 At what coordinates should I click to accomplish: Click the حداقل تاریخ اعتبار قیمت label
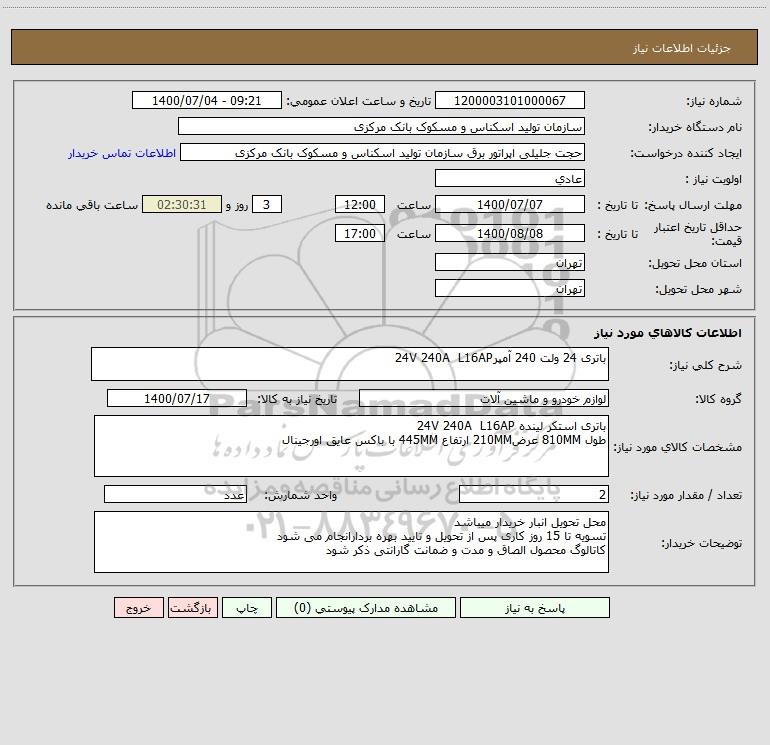(x=698, y=234)
